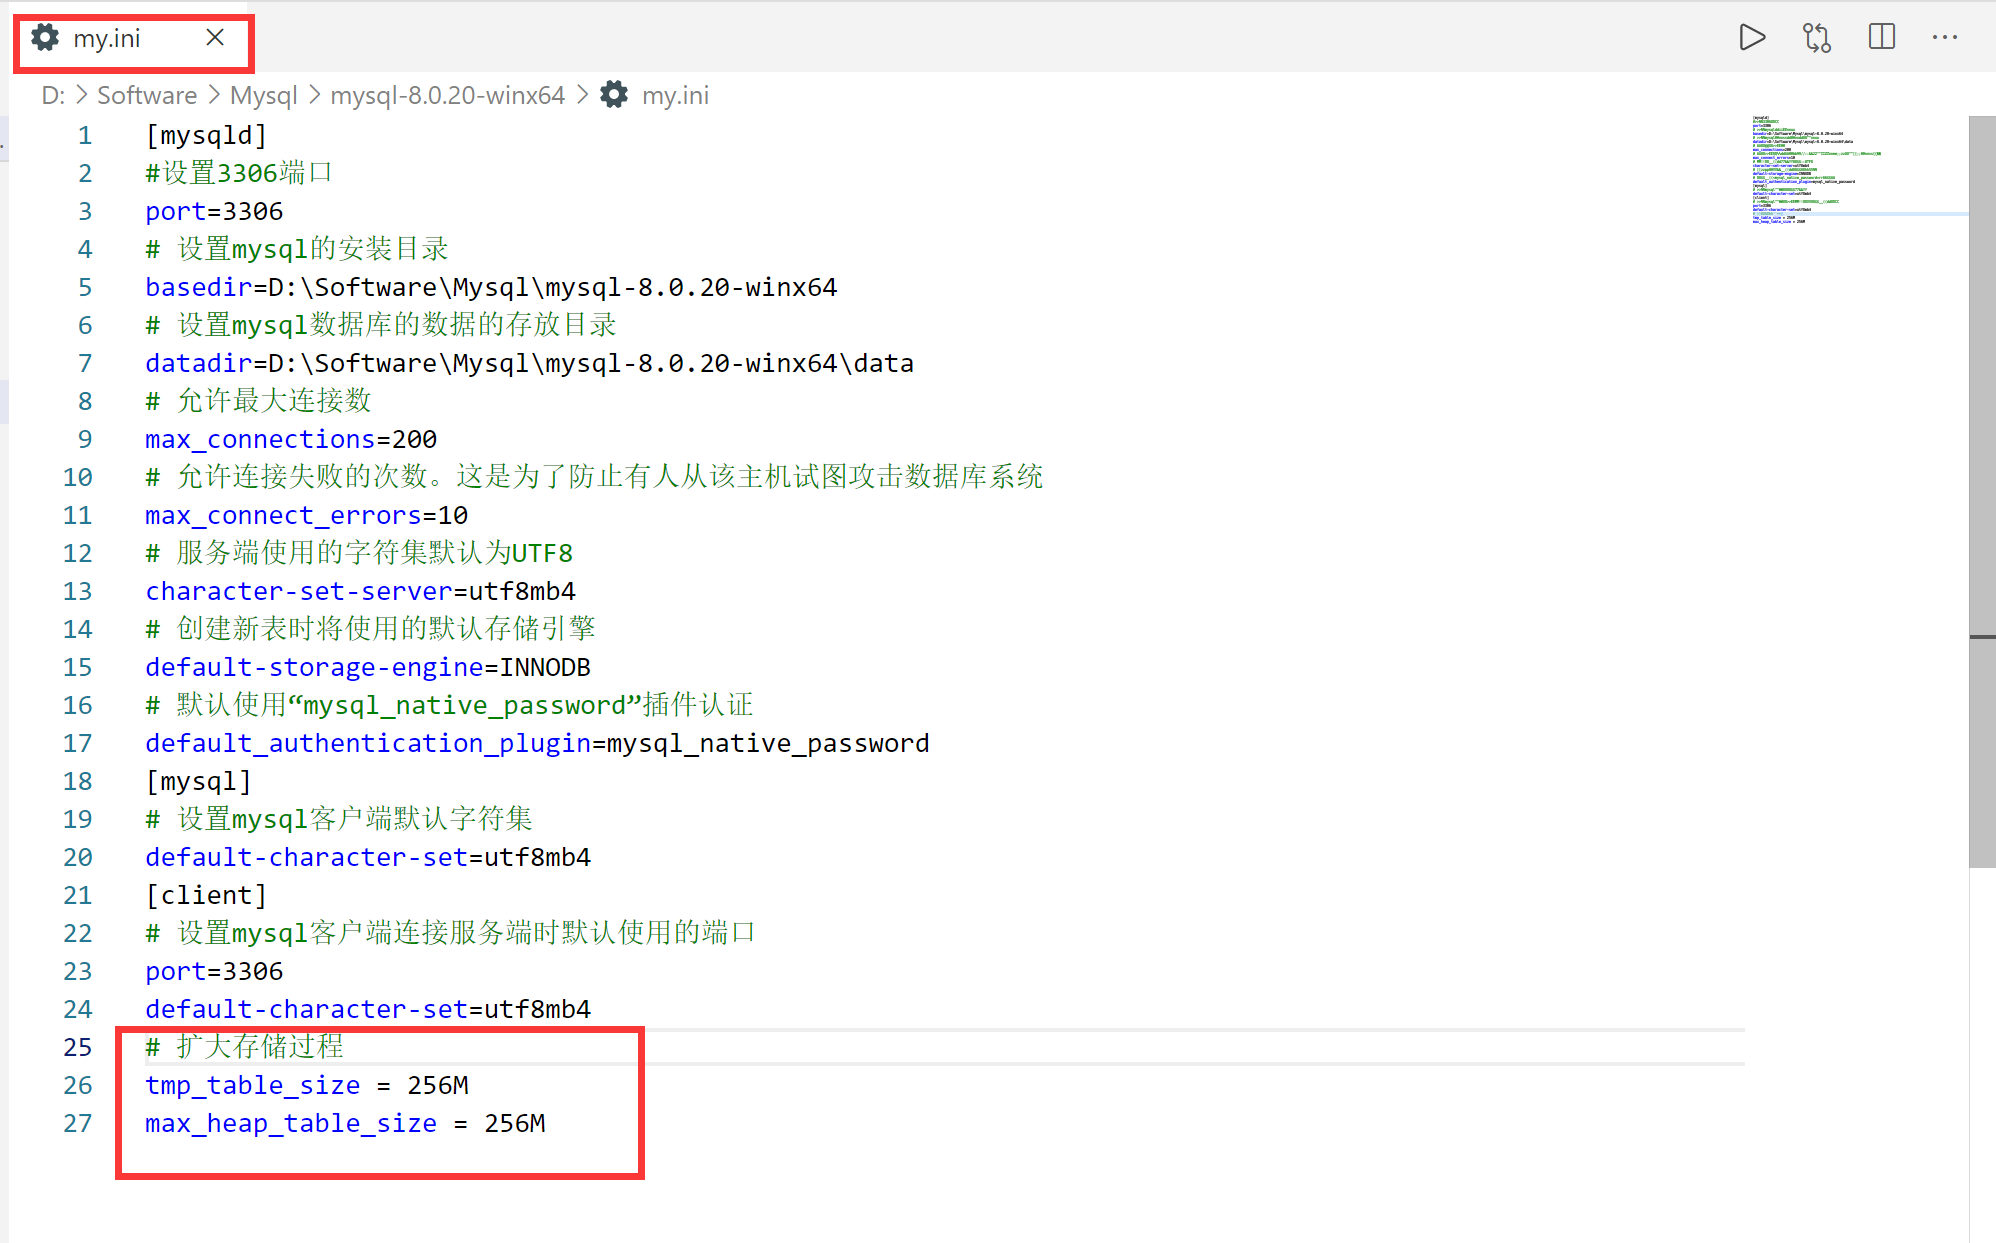Open mysql-8.0.20-winx64 breadcrumb folder

tap(447, 95)
